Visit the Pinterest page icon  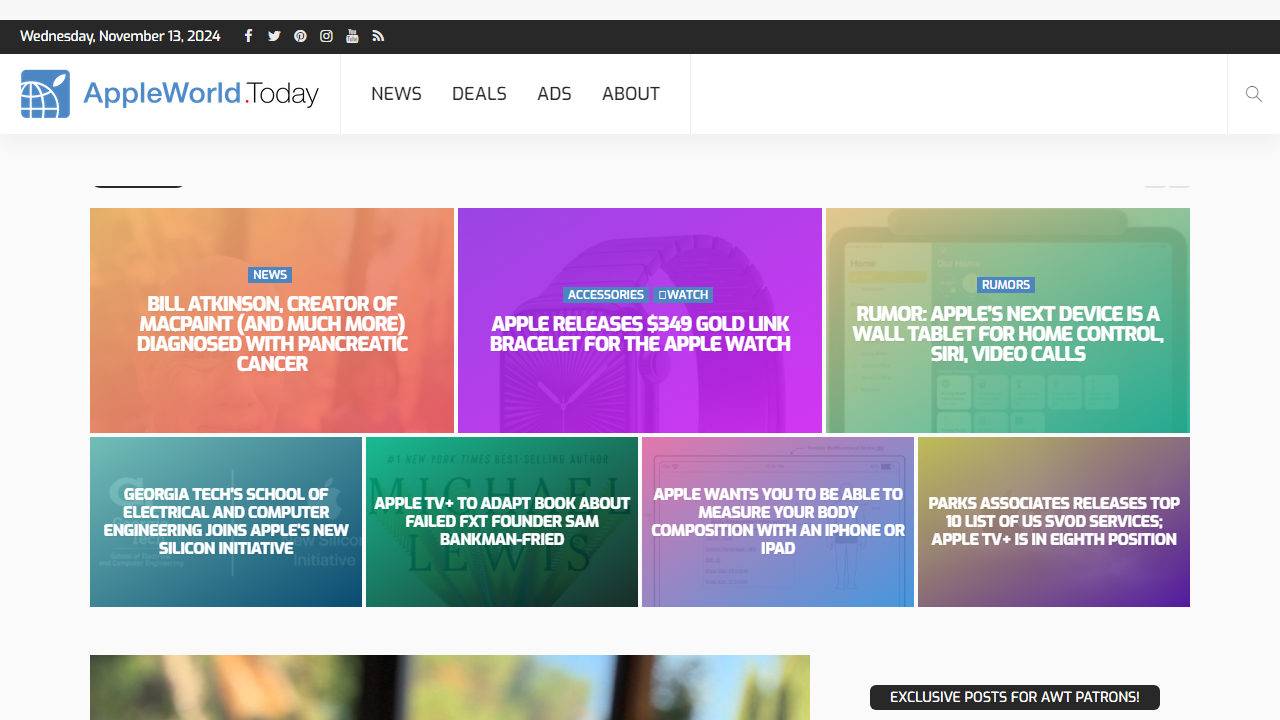pyautogui.click(x=300, y=36)
